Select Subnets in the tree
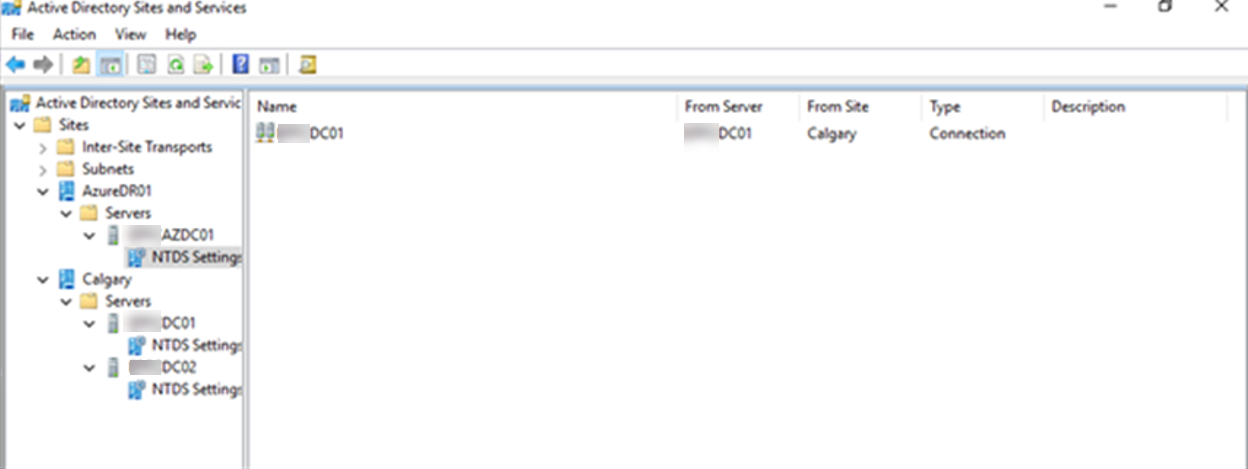This screenshot has height=469, width=1248. point(108,169)
